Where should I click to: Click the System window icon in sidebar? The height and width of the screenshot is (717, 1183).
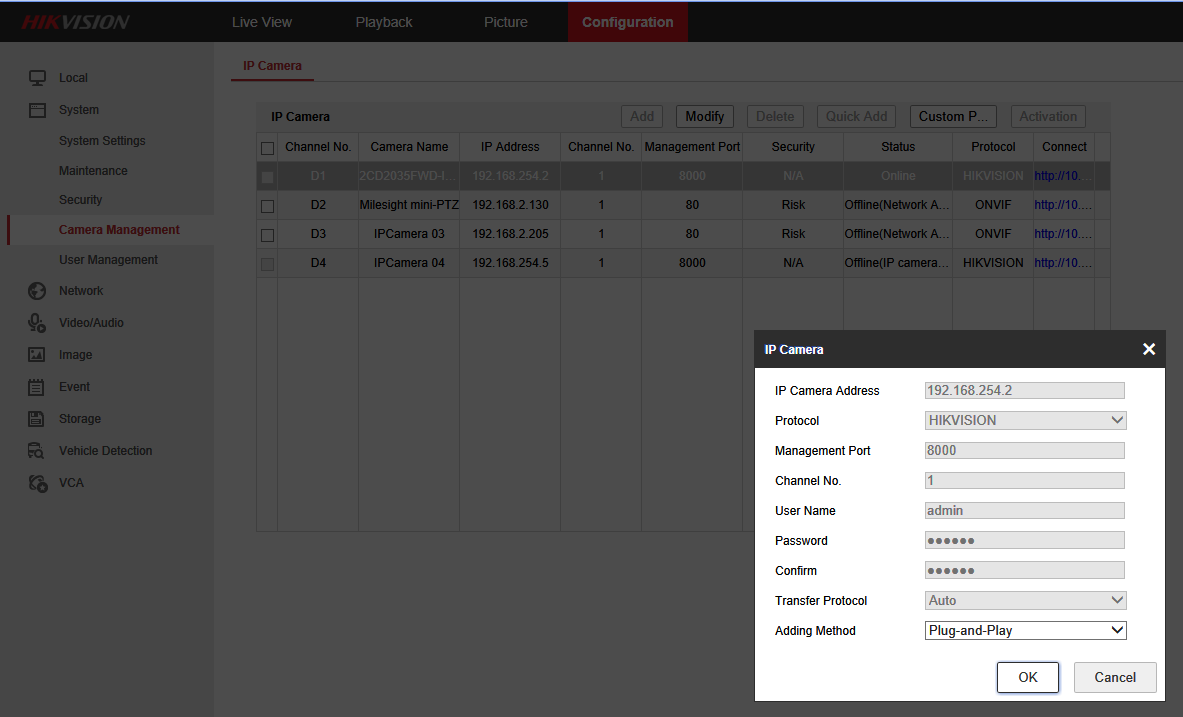(37, 110)
